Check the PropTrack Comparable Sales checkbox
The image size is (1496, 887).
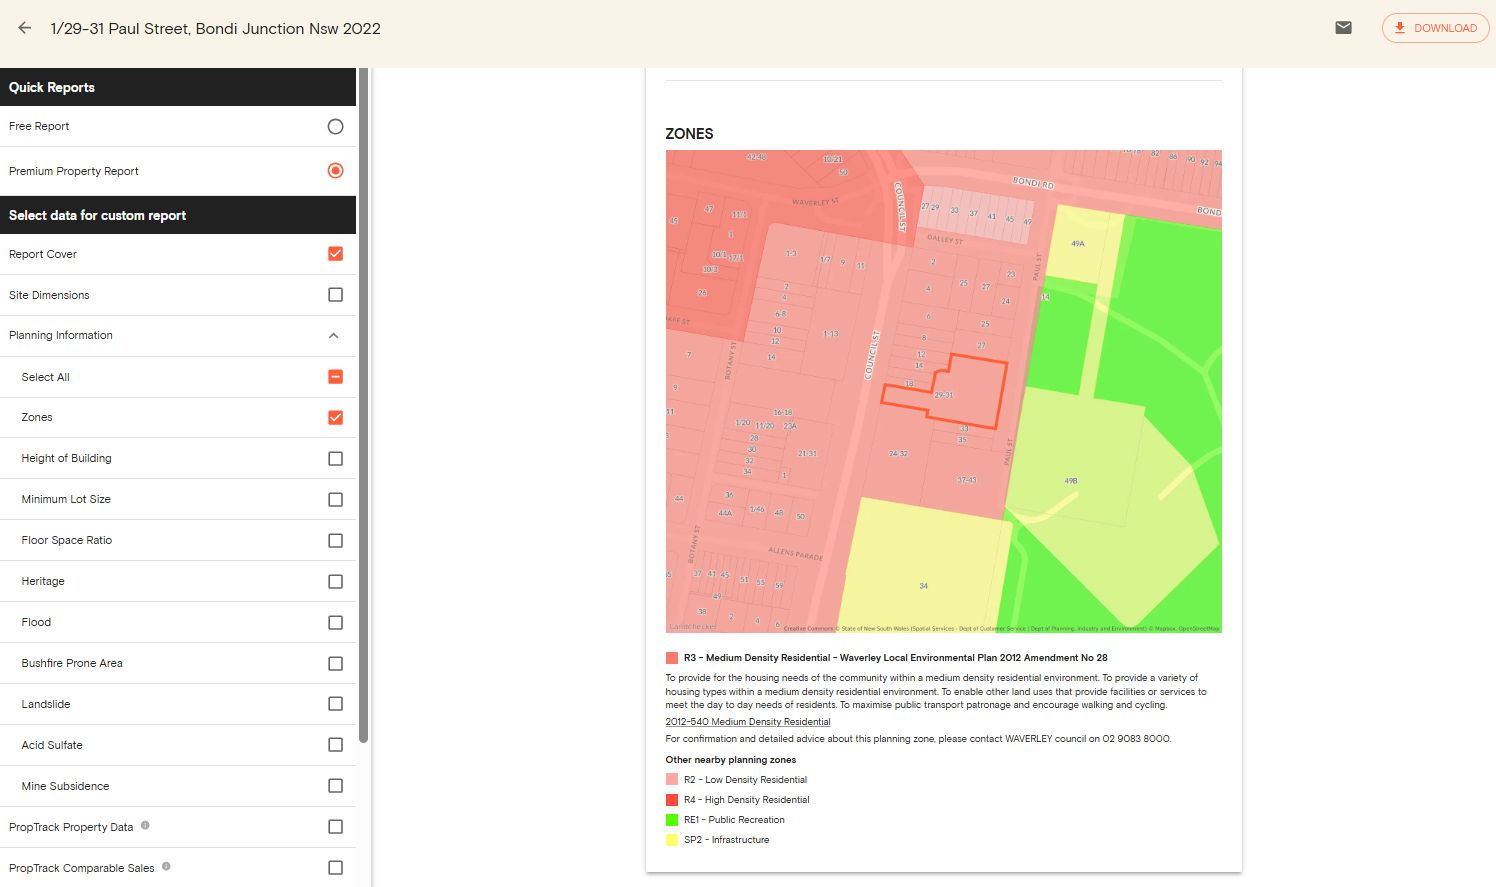[x=335, y=868]
